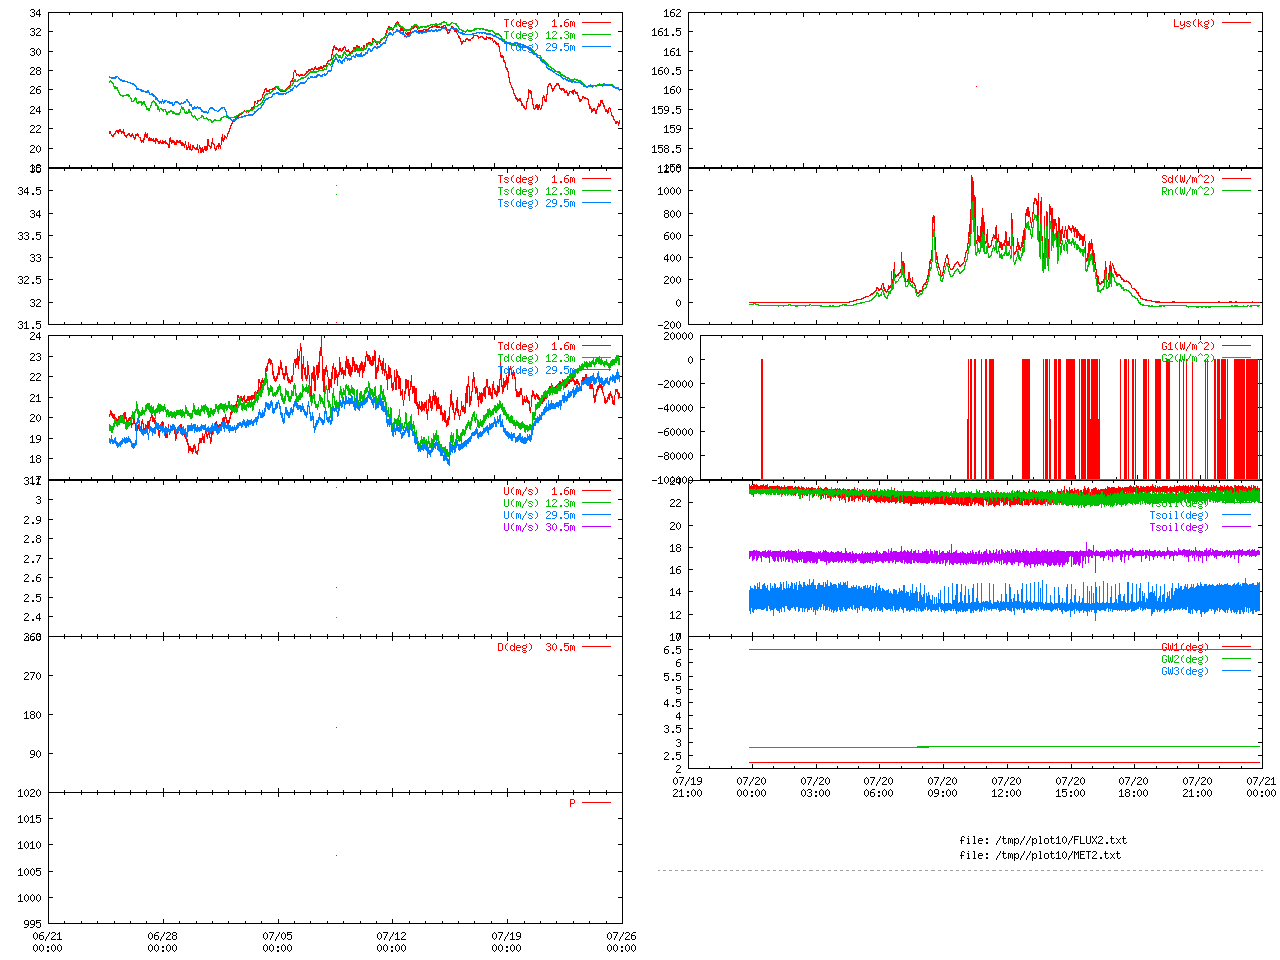Click the '07/20 18:00' time axis label
Screen dimensions: 1280x960
(1134, 787)
